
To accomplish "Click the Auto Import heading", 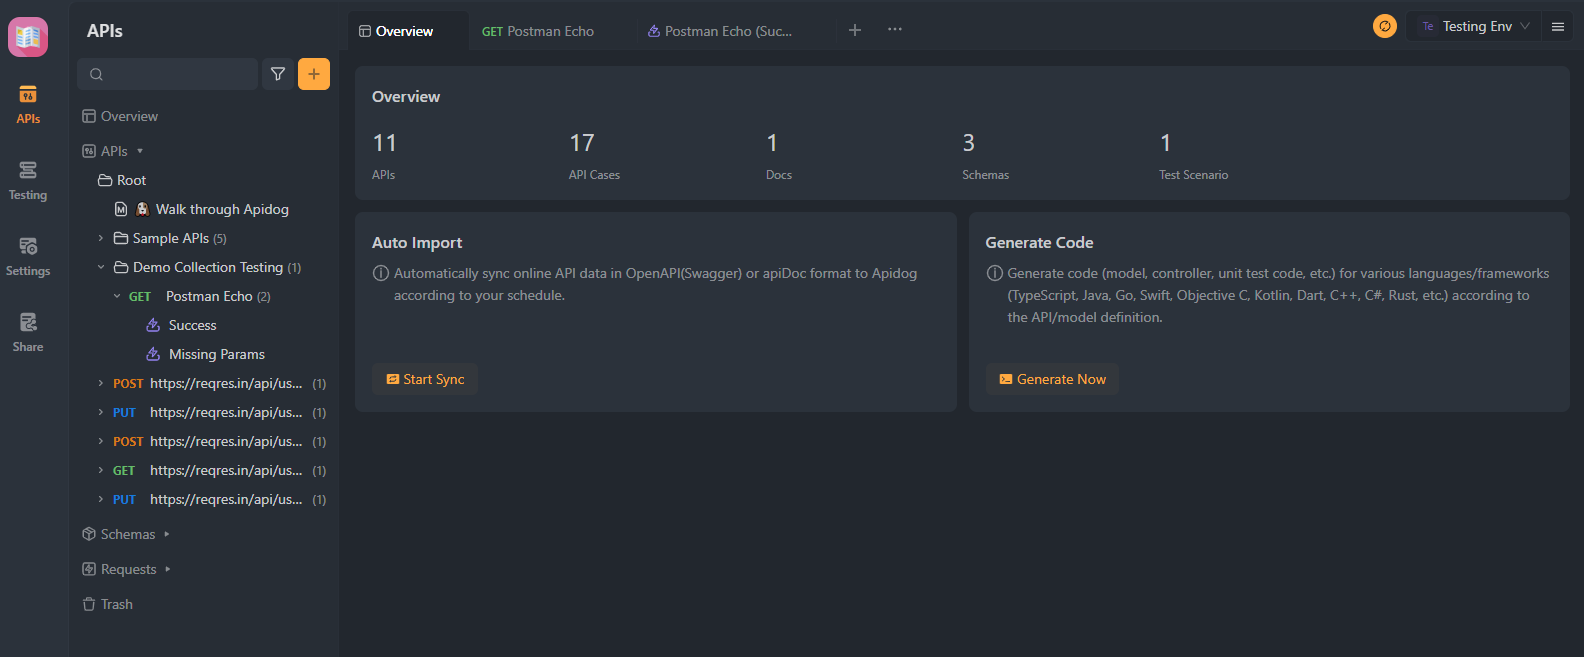I will click(x=417, y=242).
